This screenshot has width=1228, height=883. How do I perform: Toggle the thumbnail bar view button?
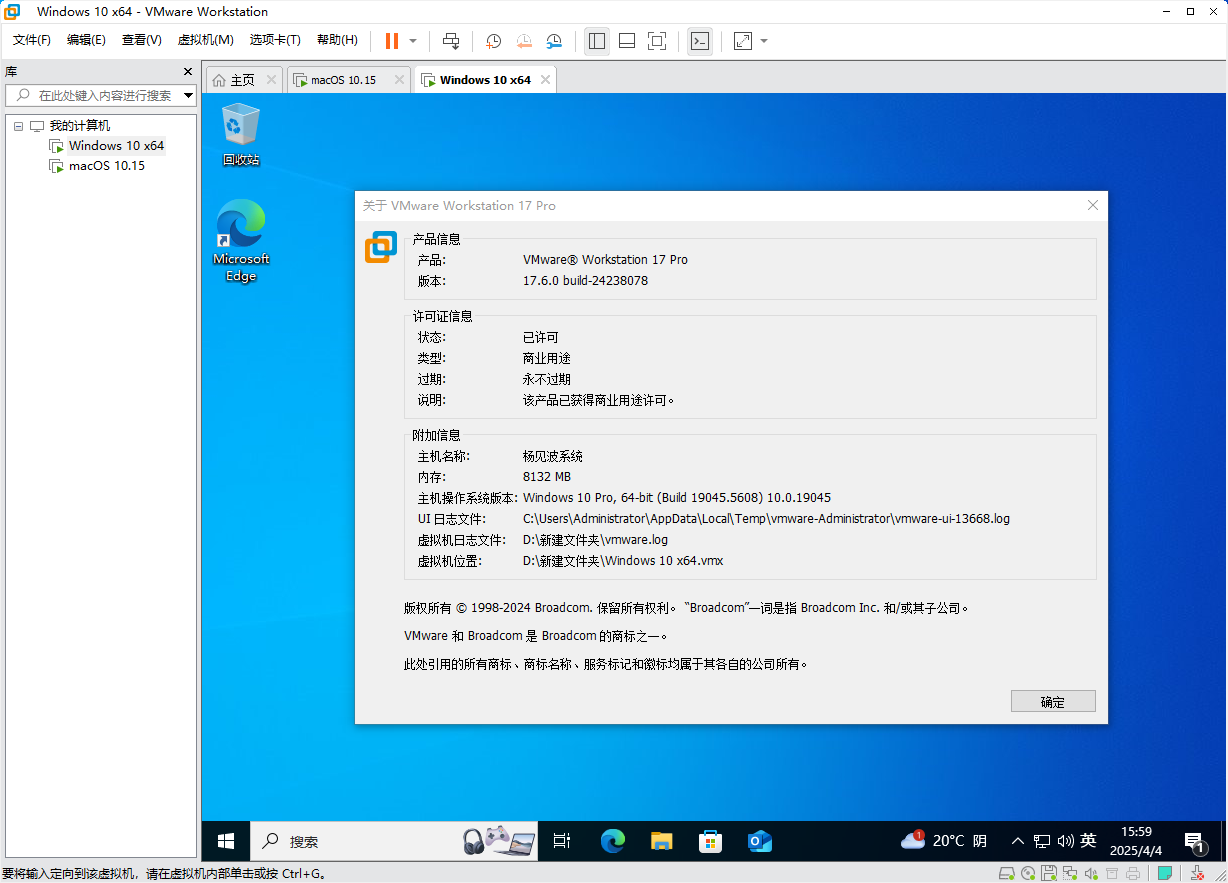627,41
